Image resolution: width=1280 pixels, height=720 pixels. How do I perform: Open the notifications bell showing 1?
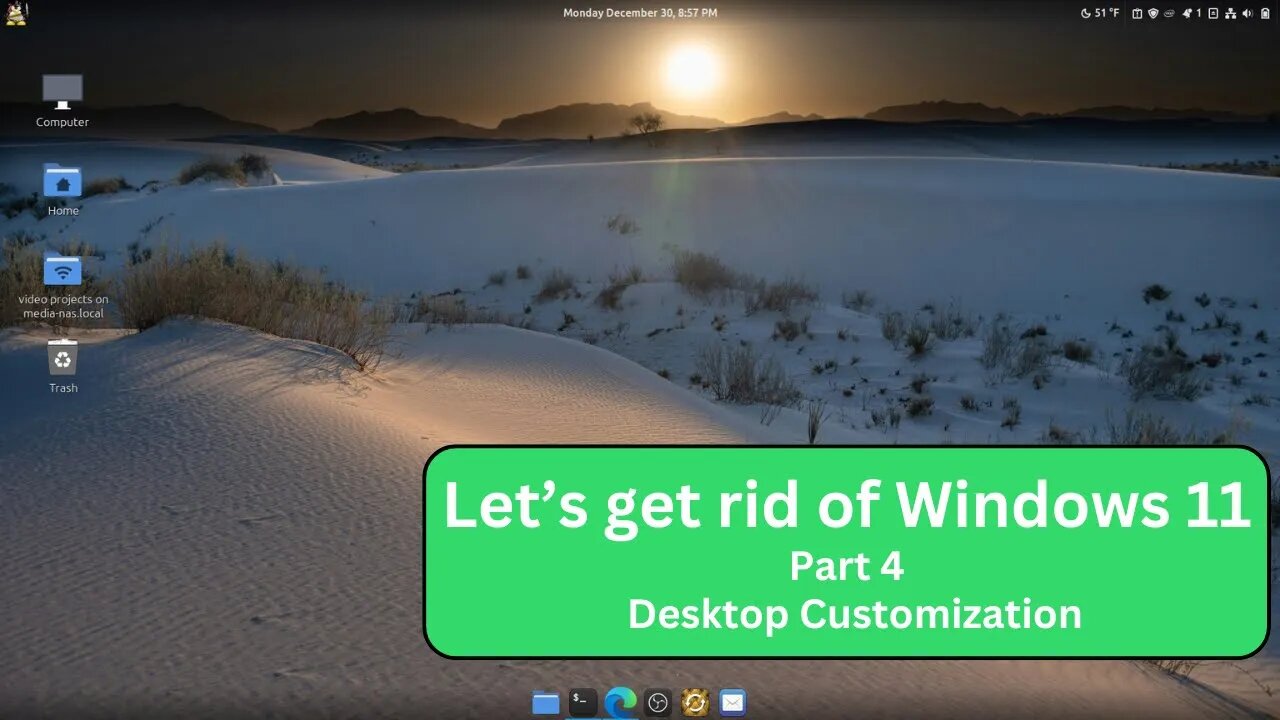coord(1191,13)
